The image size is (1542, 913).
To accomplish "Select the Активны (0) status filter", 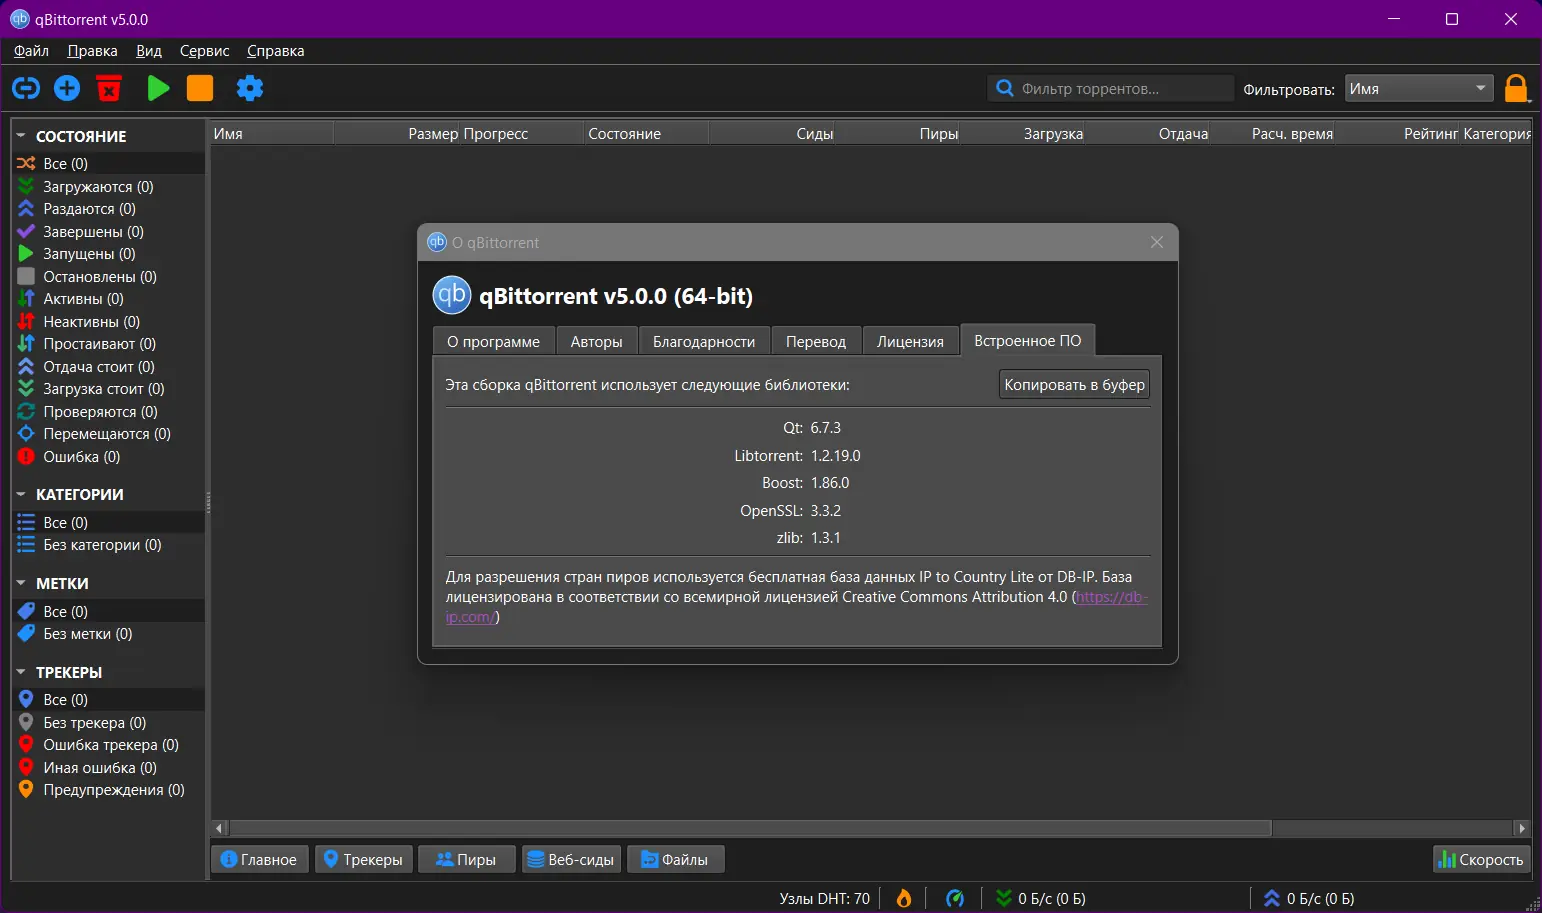I will [x=108, y=298].
